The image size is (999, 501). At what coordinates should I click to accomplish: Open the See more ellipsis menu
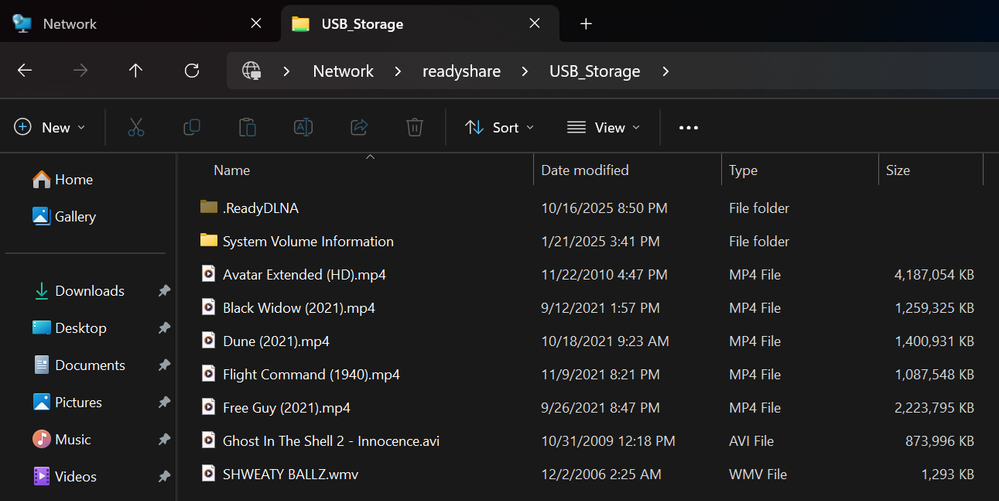pos(688,127)
